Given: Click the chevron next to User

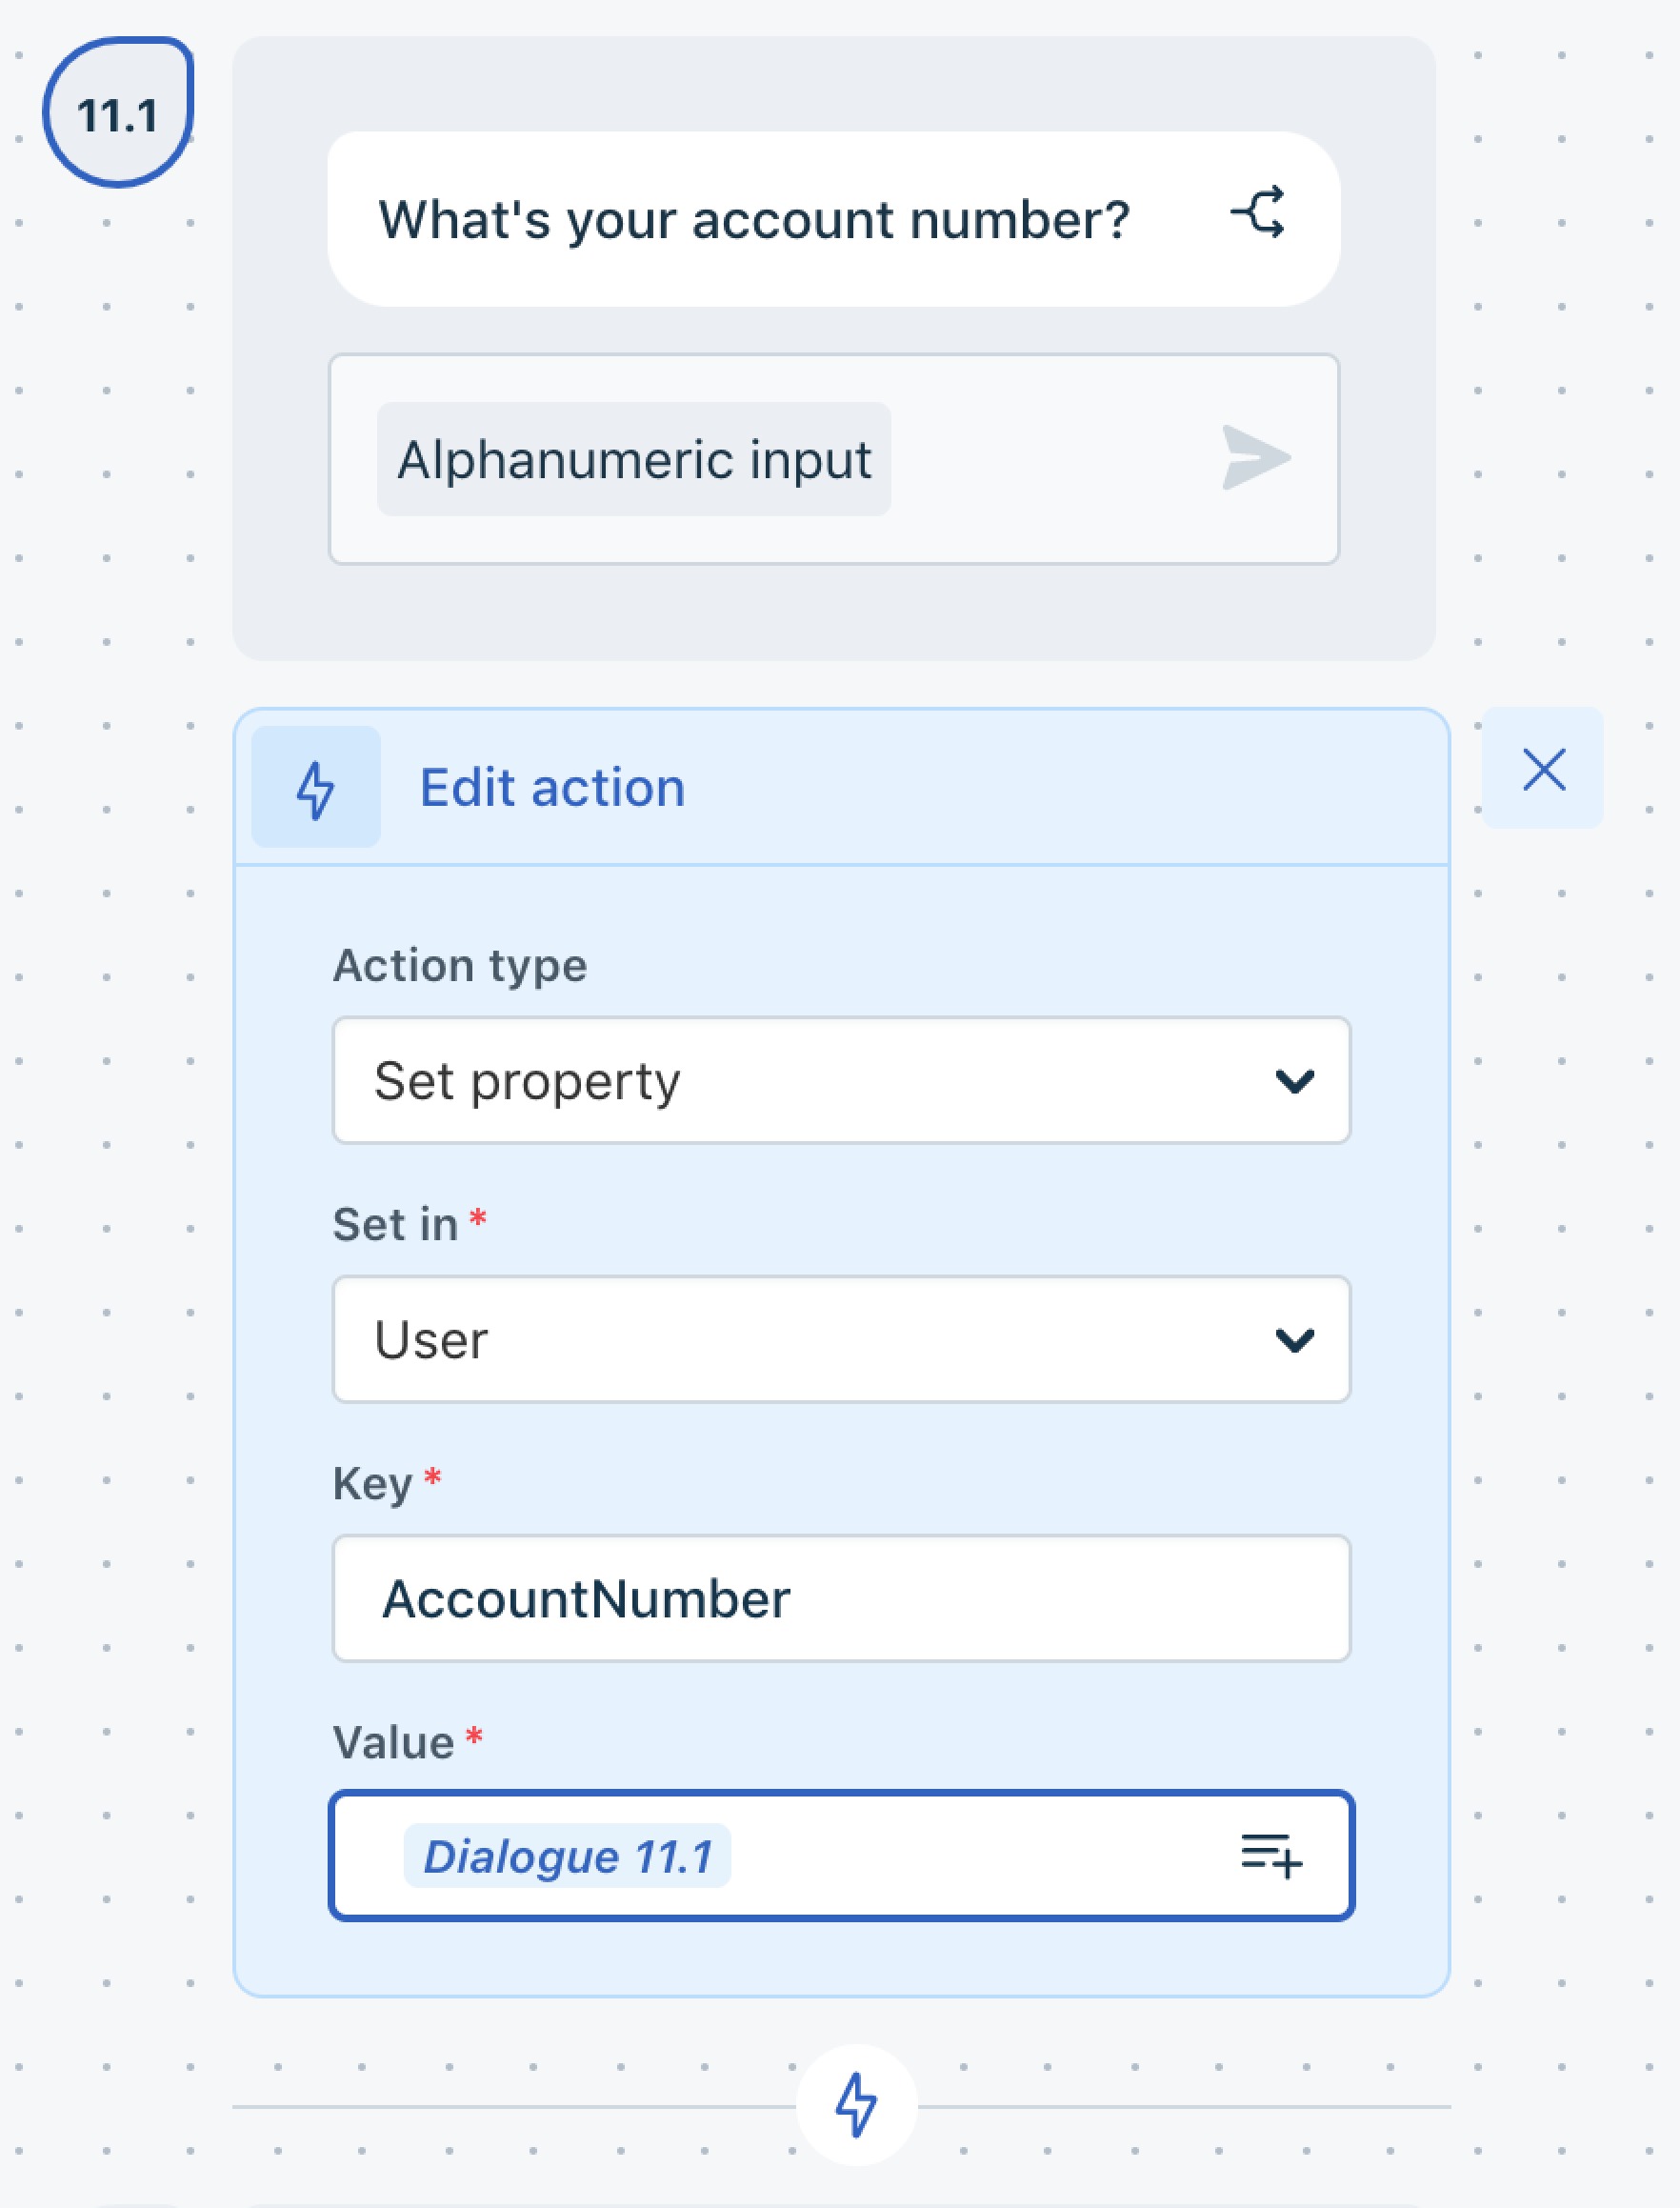Looking at the screenshot, I should [x=1294, y=1339].
